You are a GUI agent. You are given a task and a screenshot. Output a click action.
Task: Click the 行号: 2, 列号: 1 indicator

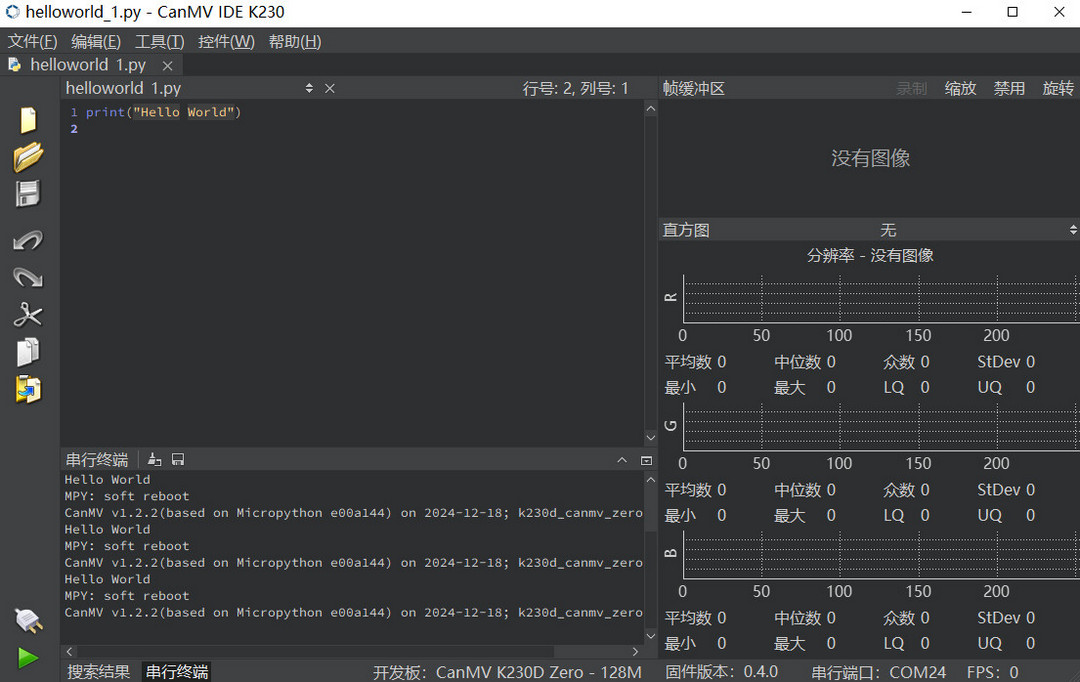[575, 89]
